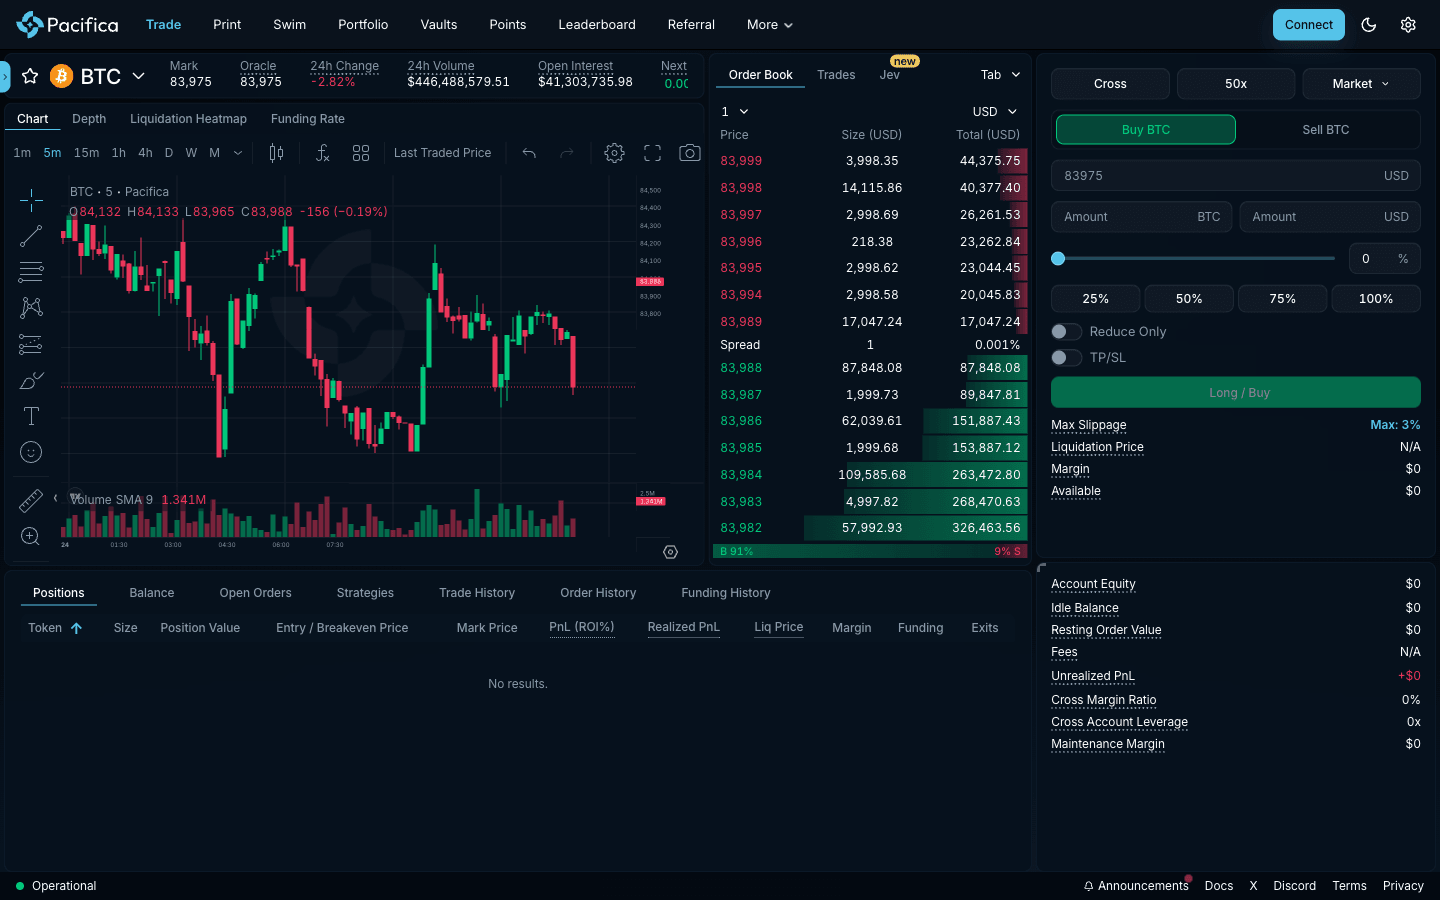The height and width of the screenshot is (900, 1440).
Task: Change order book USD denomination dropdown
Action: [995, 112]
